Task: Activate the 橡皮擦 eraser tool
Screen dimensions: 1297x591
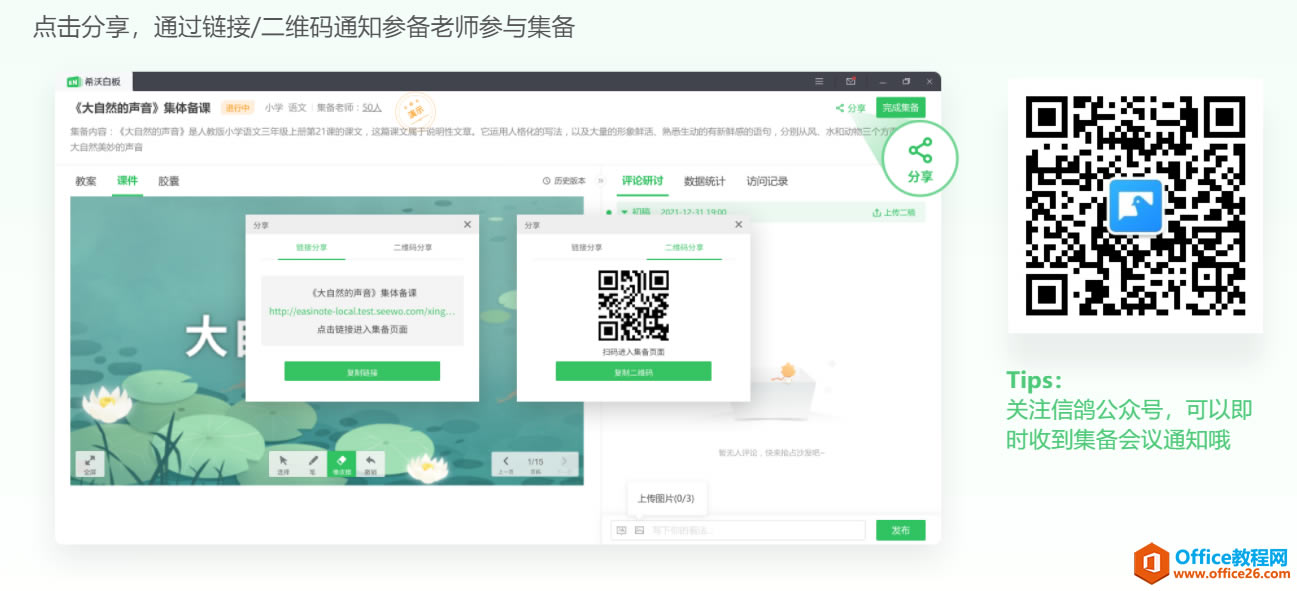Action: tap(341, 464)
